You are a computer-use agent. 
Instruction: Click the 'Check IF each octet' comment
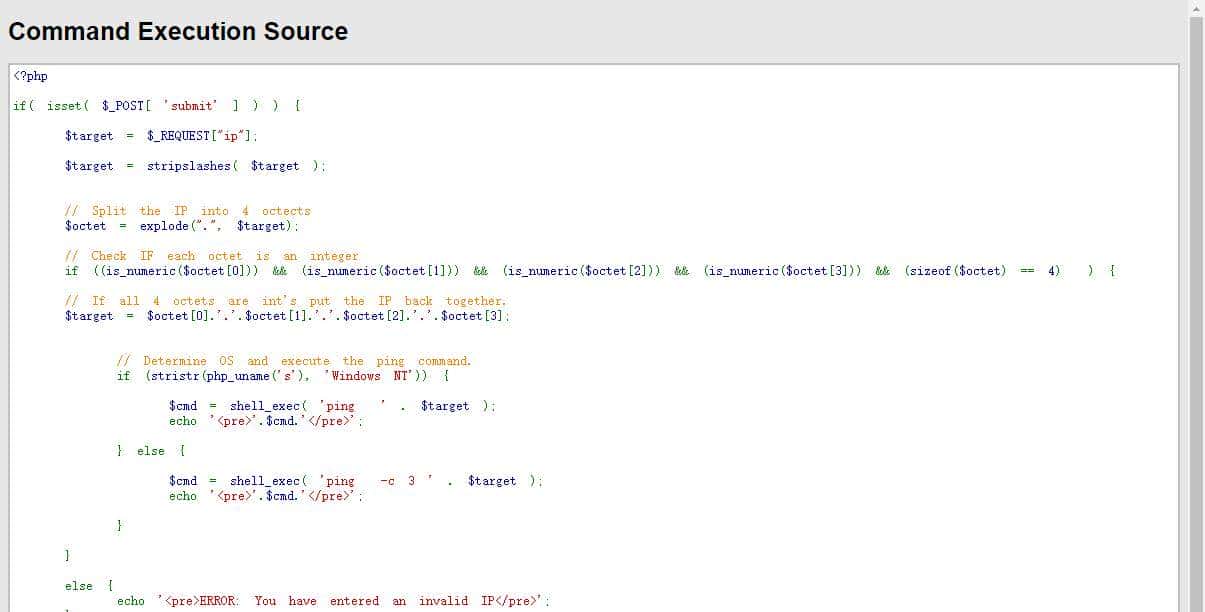coord(211,256)
